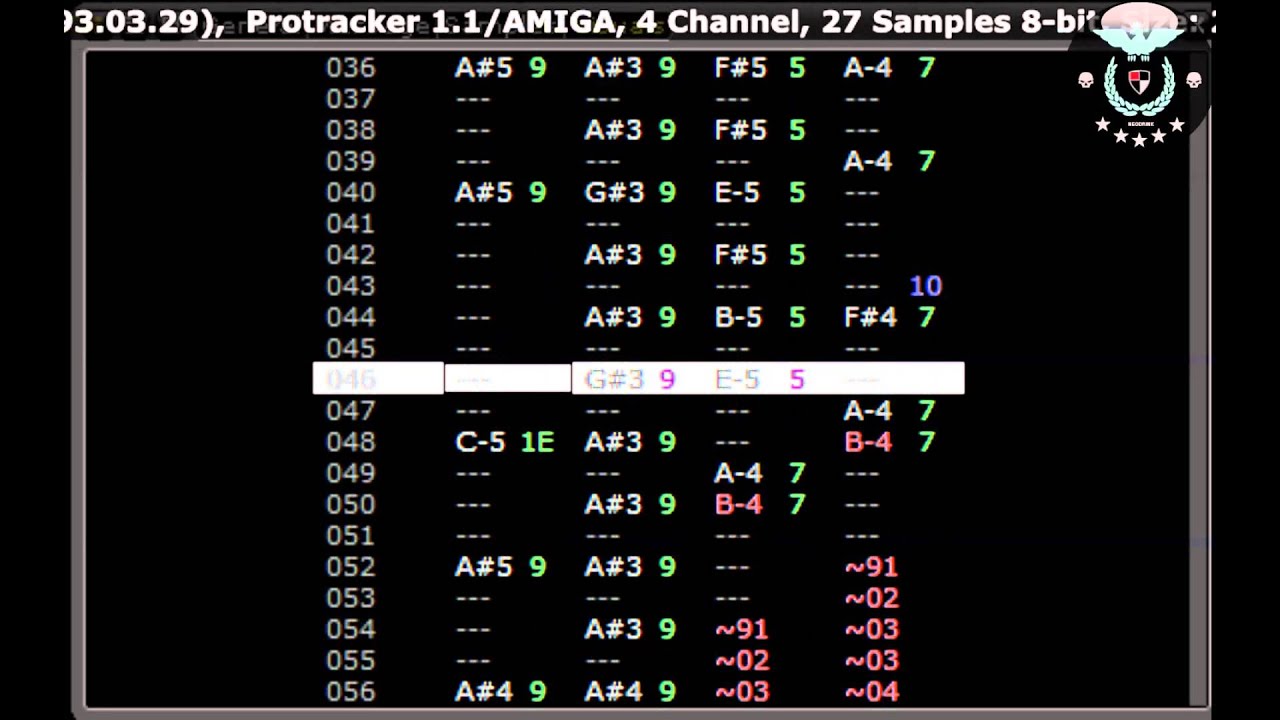Click C-5 1E in row 048
The width and height of the screenshot is (1280, 720).
tap(505, 442)
